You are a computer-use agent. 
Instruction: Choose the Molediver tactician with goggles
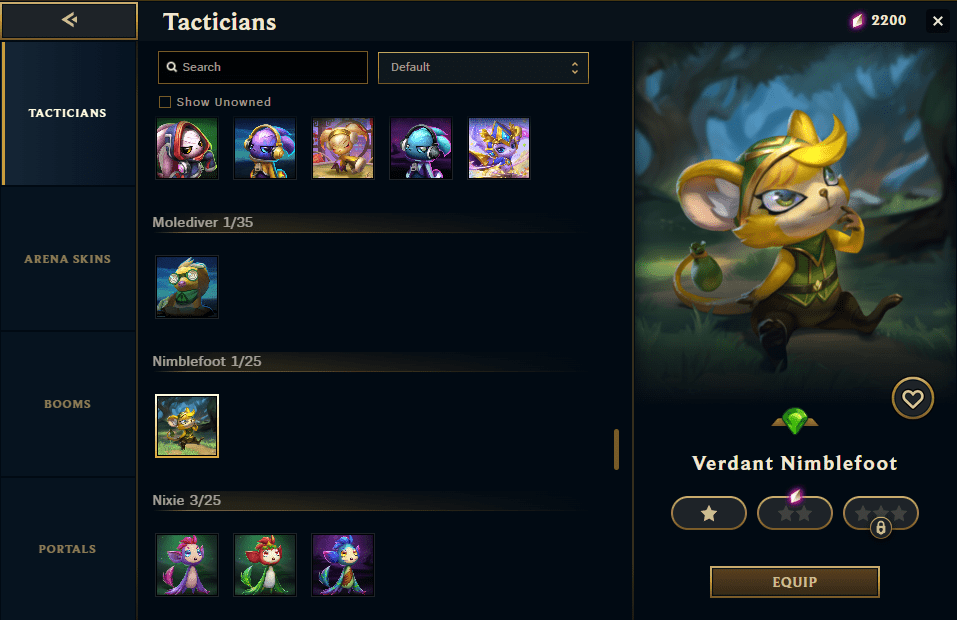(x=187, y=287)
